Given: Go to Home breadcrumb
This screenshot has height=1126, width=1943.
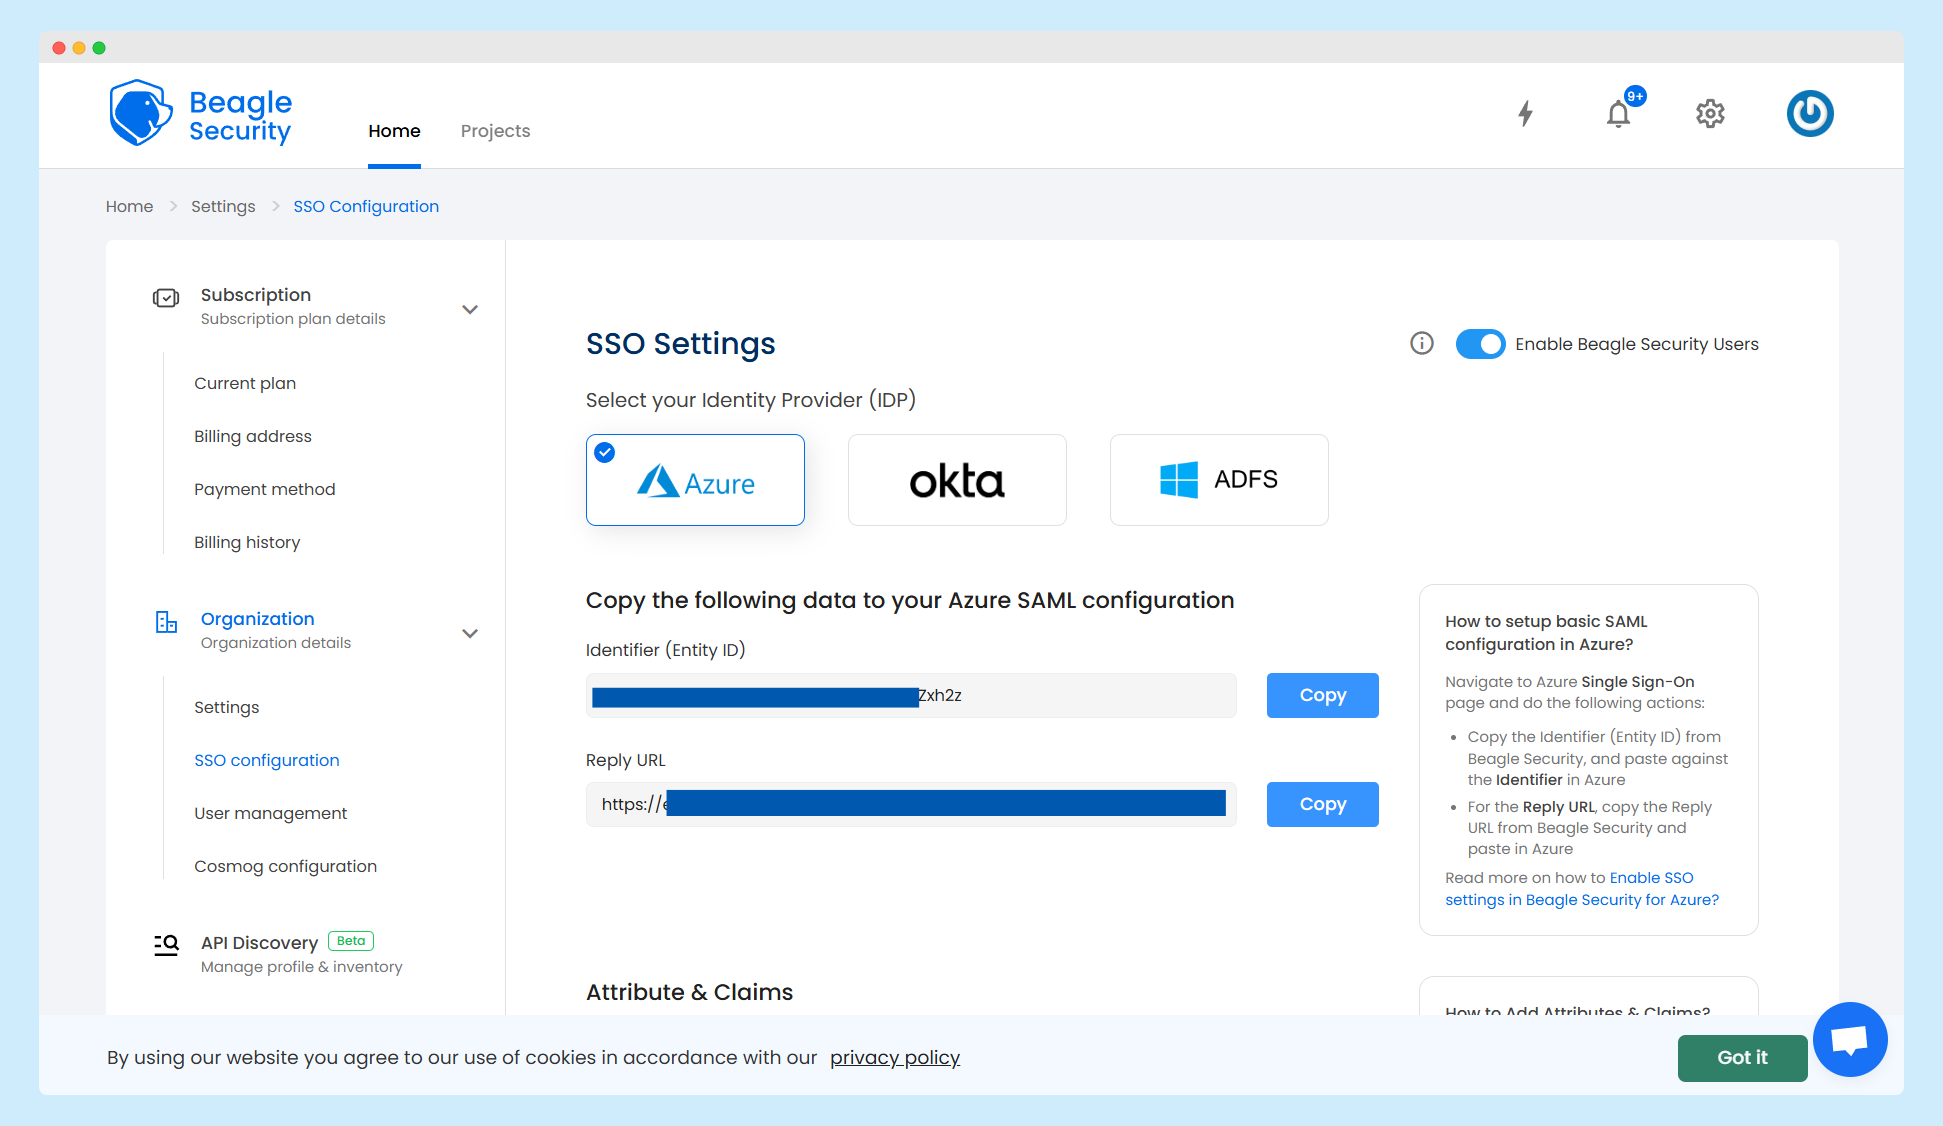Looking at the screenshot, I should 130,206.
